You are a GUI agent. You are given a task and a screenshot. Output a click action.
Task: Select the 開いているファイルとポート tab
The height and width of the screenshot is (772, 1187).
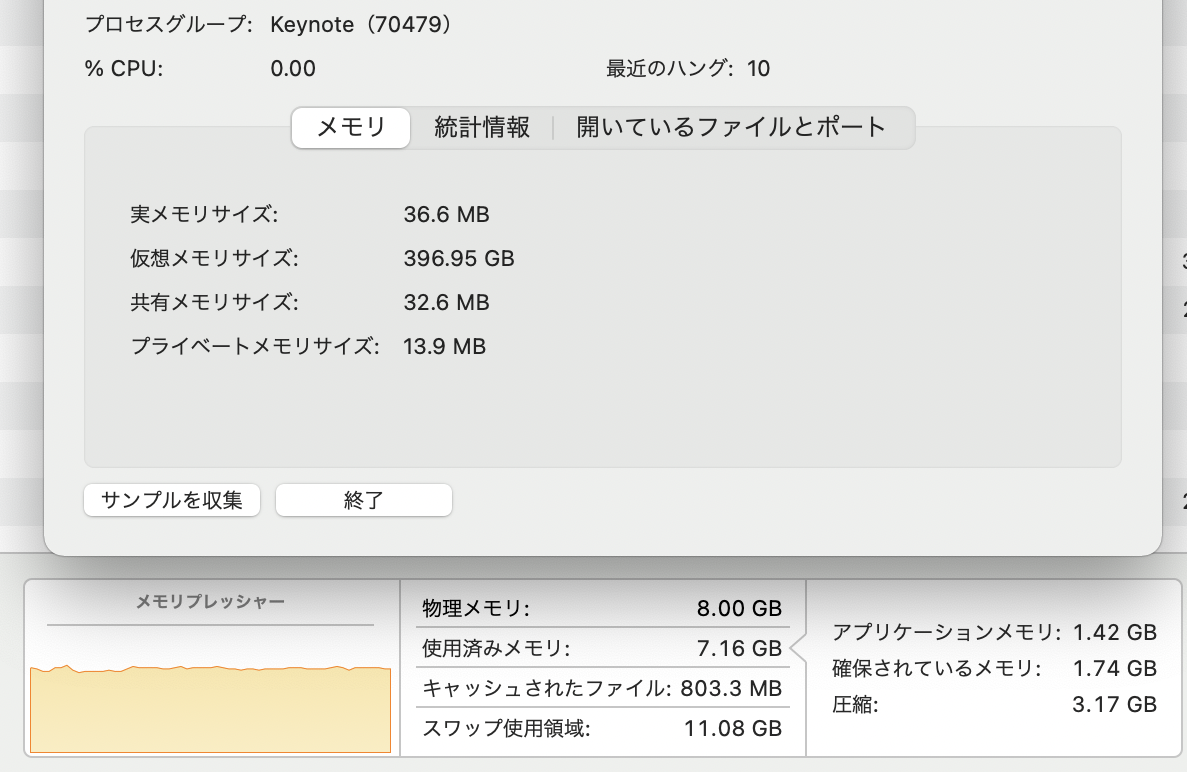click(x=731, y=128)
